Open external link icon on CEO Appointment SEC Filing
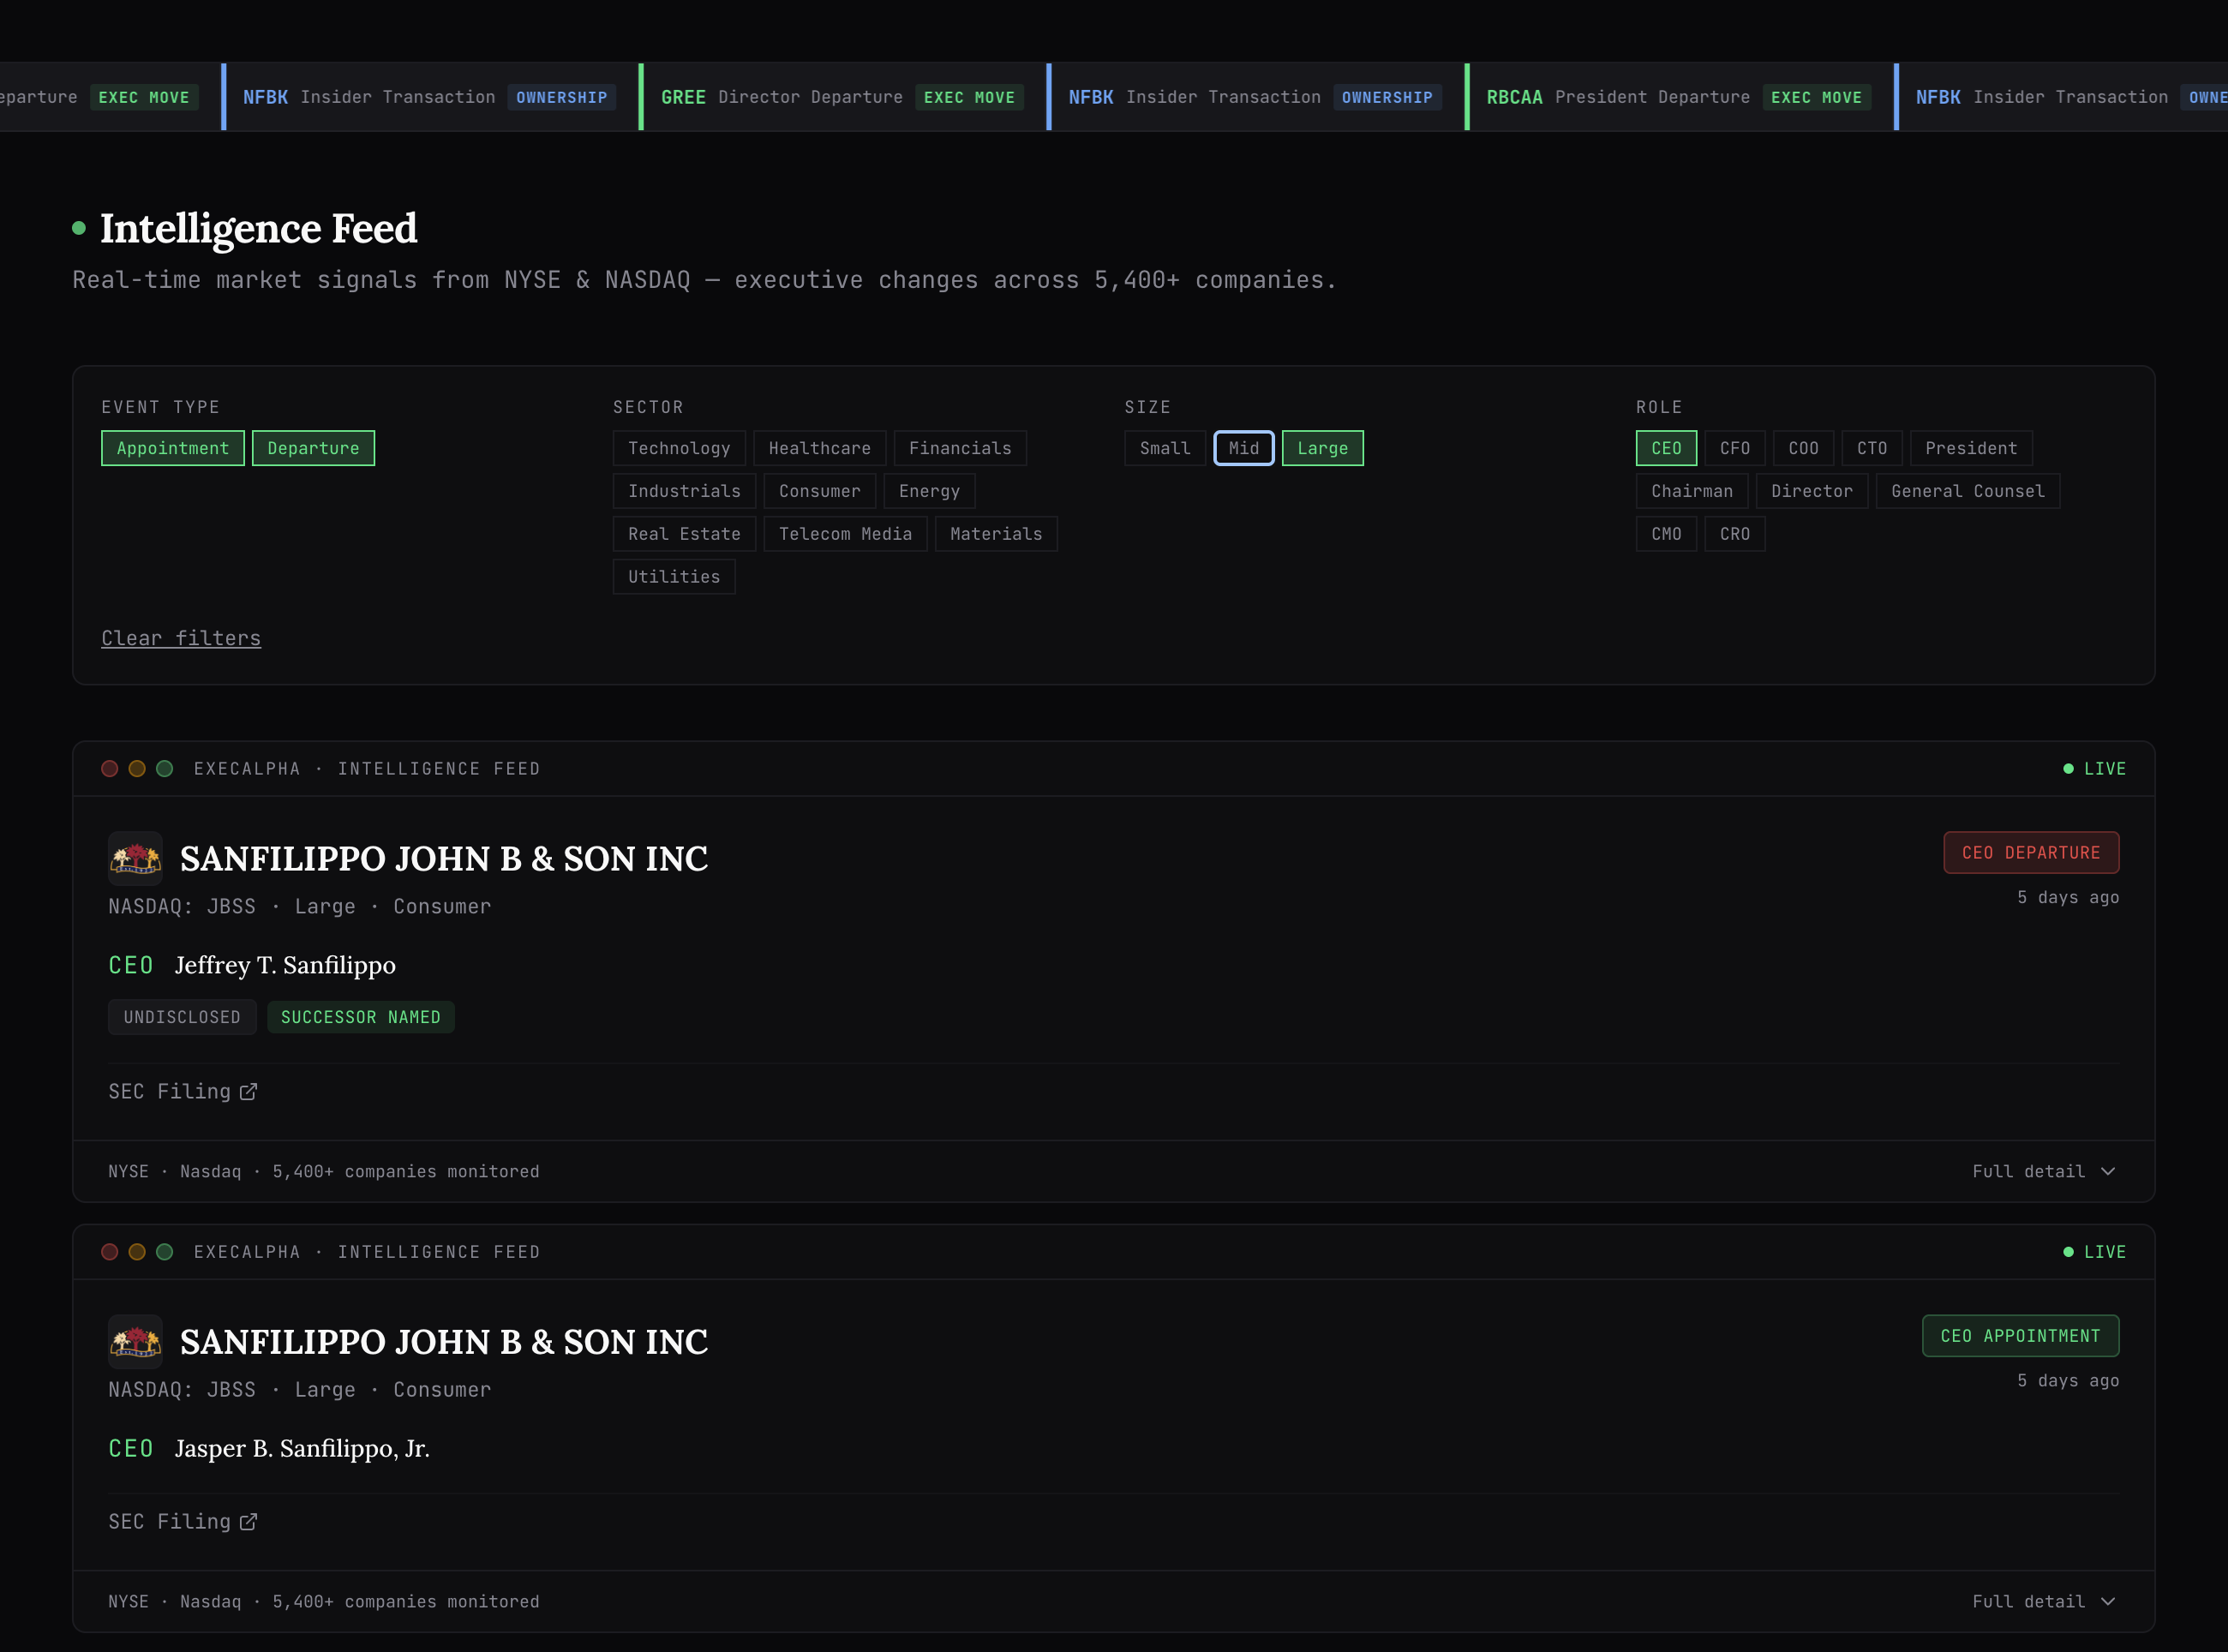2228x1652 pixels. 249,1522
